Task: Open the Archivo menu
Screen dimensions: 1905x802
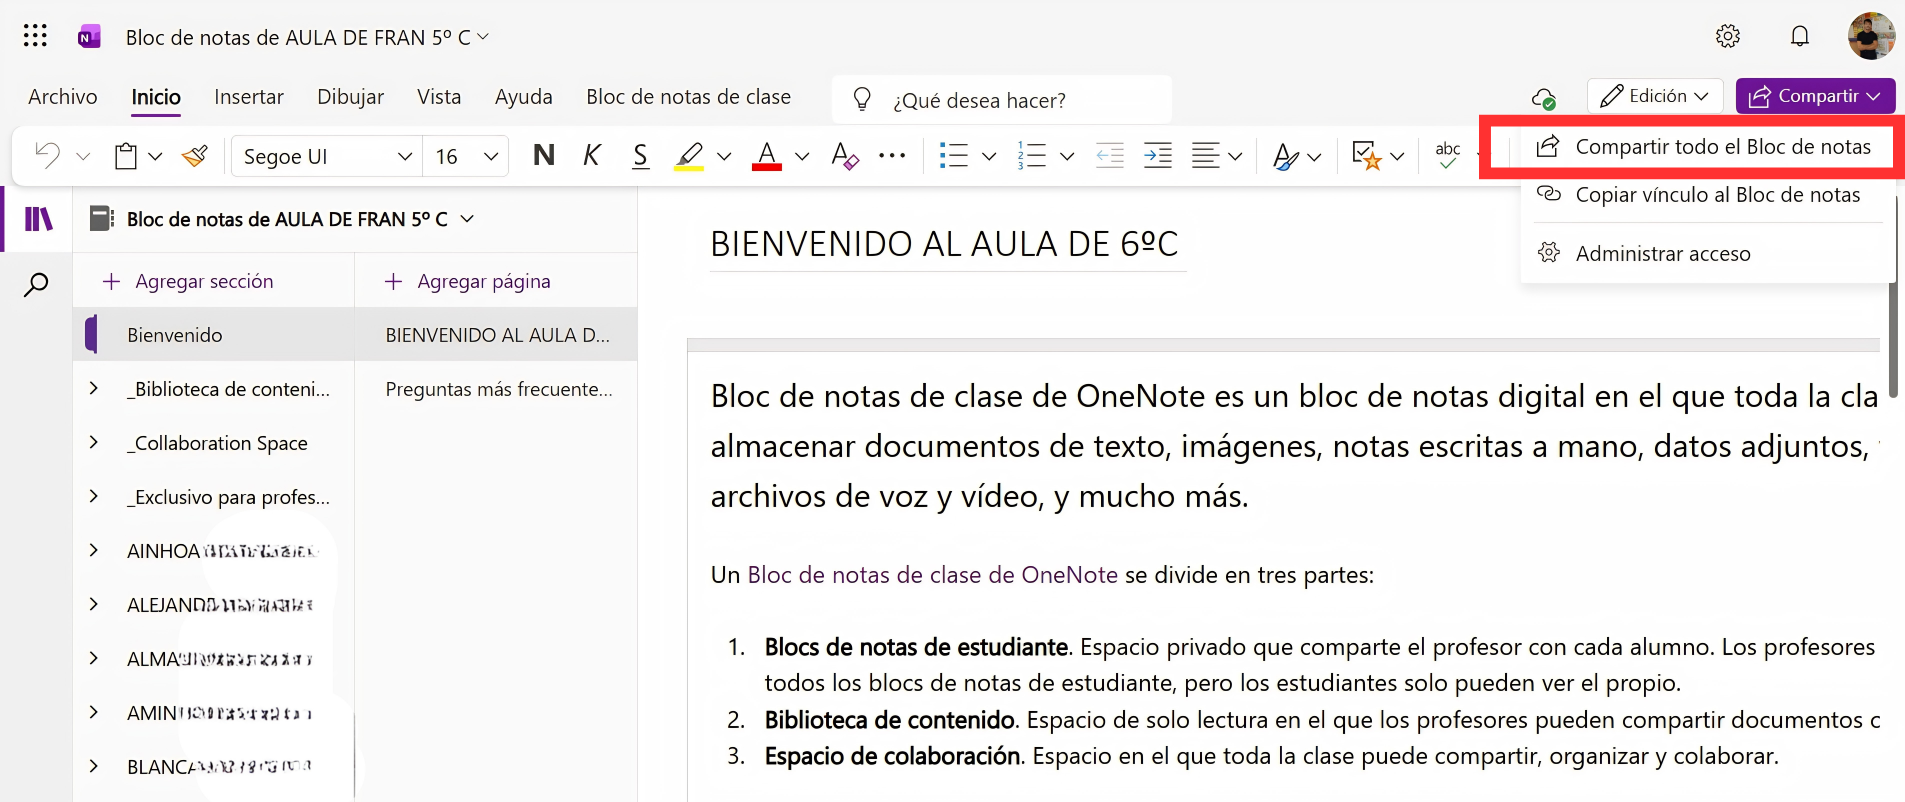Action: pyautogui.click(x=63, y=97)
